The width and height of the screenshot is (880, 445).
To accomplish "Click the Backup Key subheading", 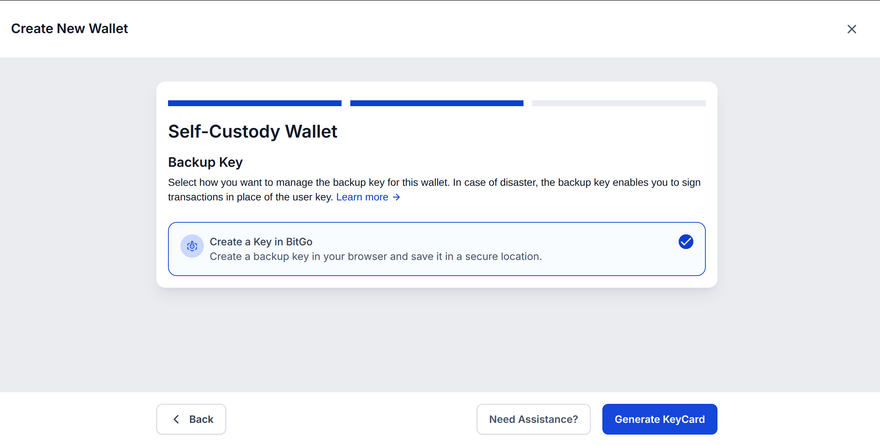I will (205, 162).
